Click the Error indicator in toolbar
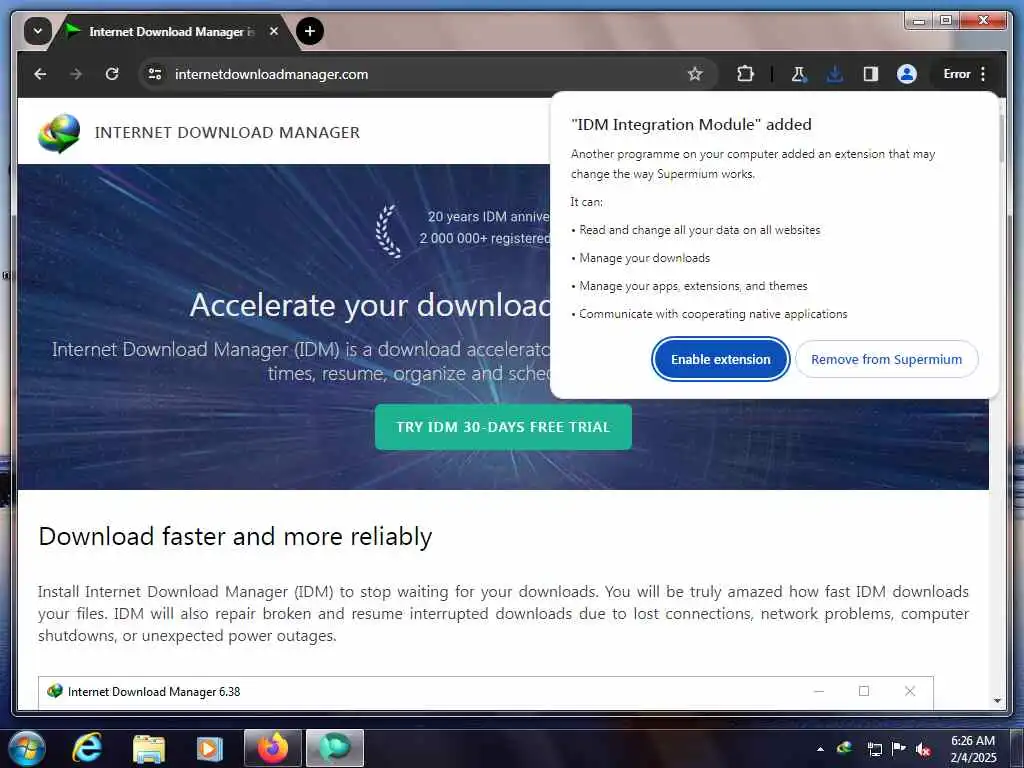Viewport: 1024px width, 768px height. [x=957, y=74]
